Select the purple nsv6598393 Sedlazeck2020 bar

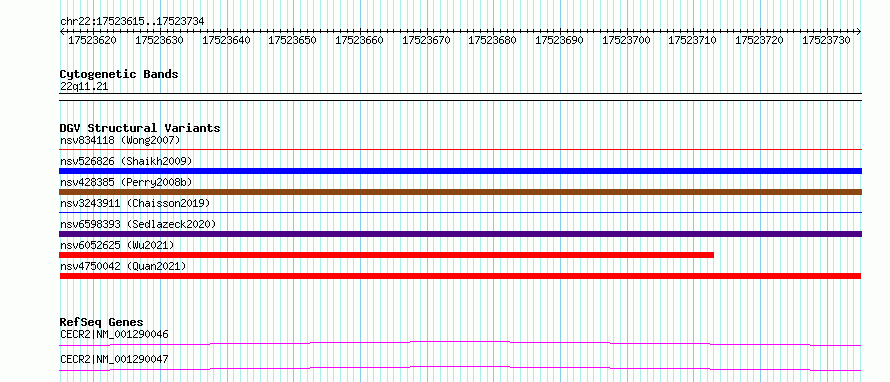point(460,234)
